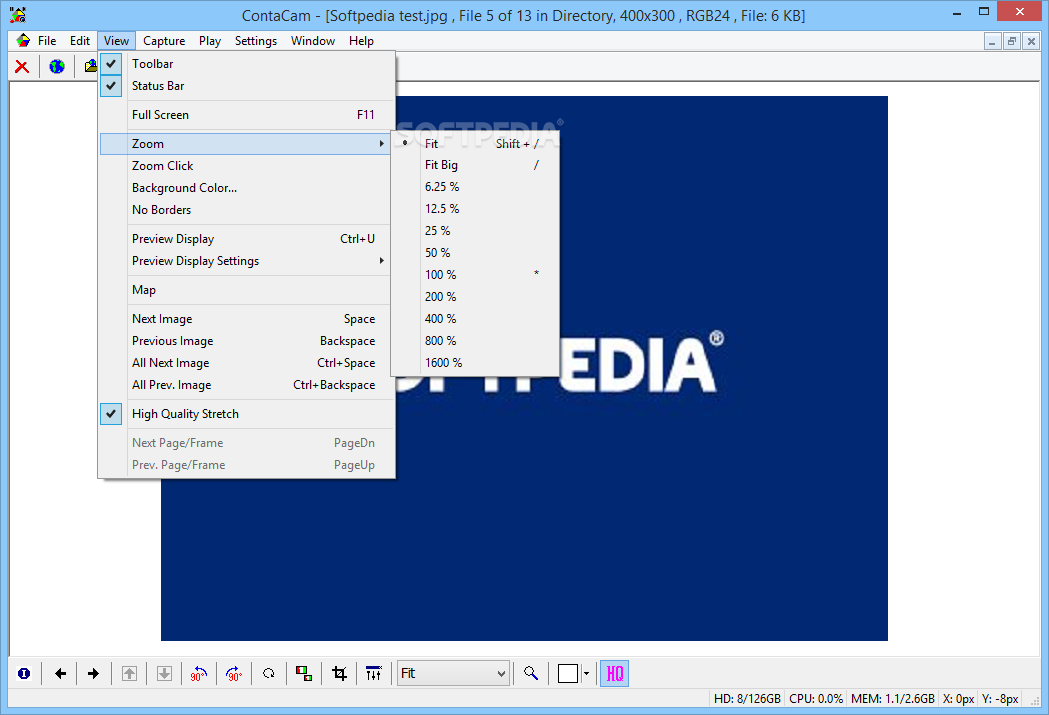The width and height of the screenshot is (1049, 715).
Task: Click the globe icon in top toolbar
Action: [57, 66]
